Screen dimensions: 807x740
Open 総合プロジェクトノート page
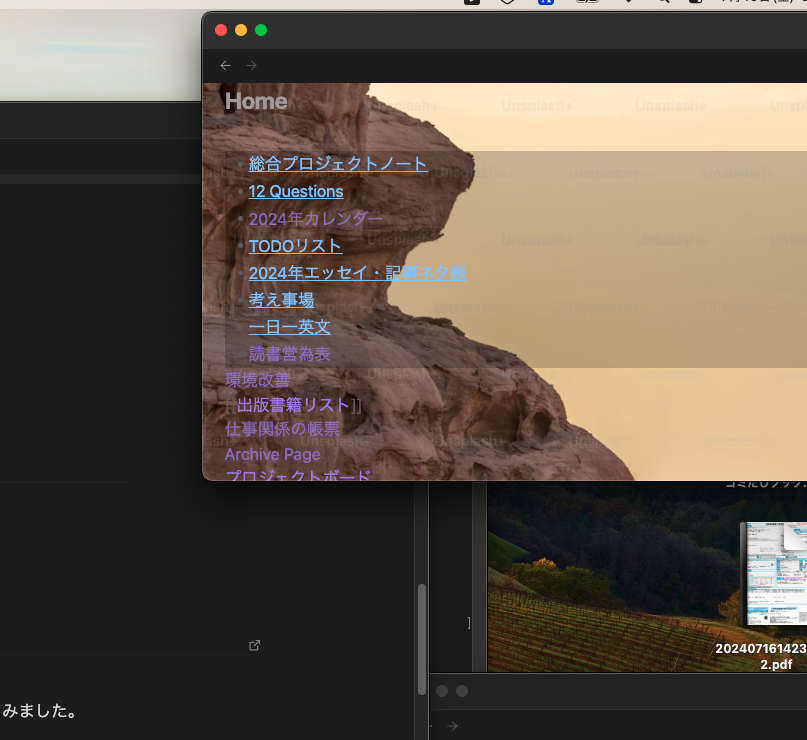tap(337, 164)
